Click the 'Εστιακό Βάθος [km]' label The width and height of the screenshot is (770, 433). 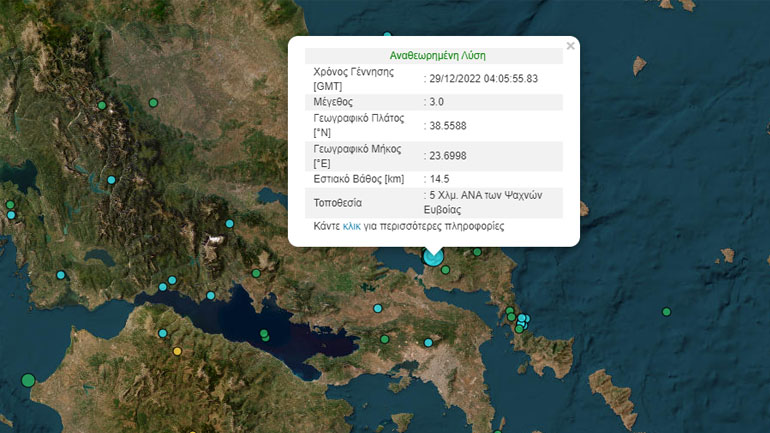tap(358, 179)
